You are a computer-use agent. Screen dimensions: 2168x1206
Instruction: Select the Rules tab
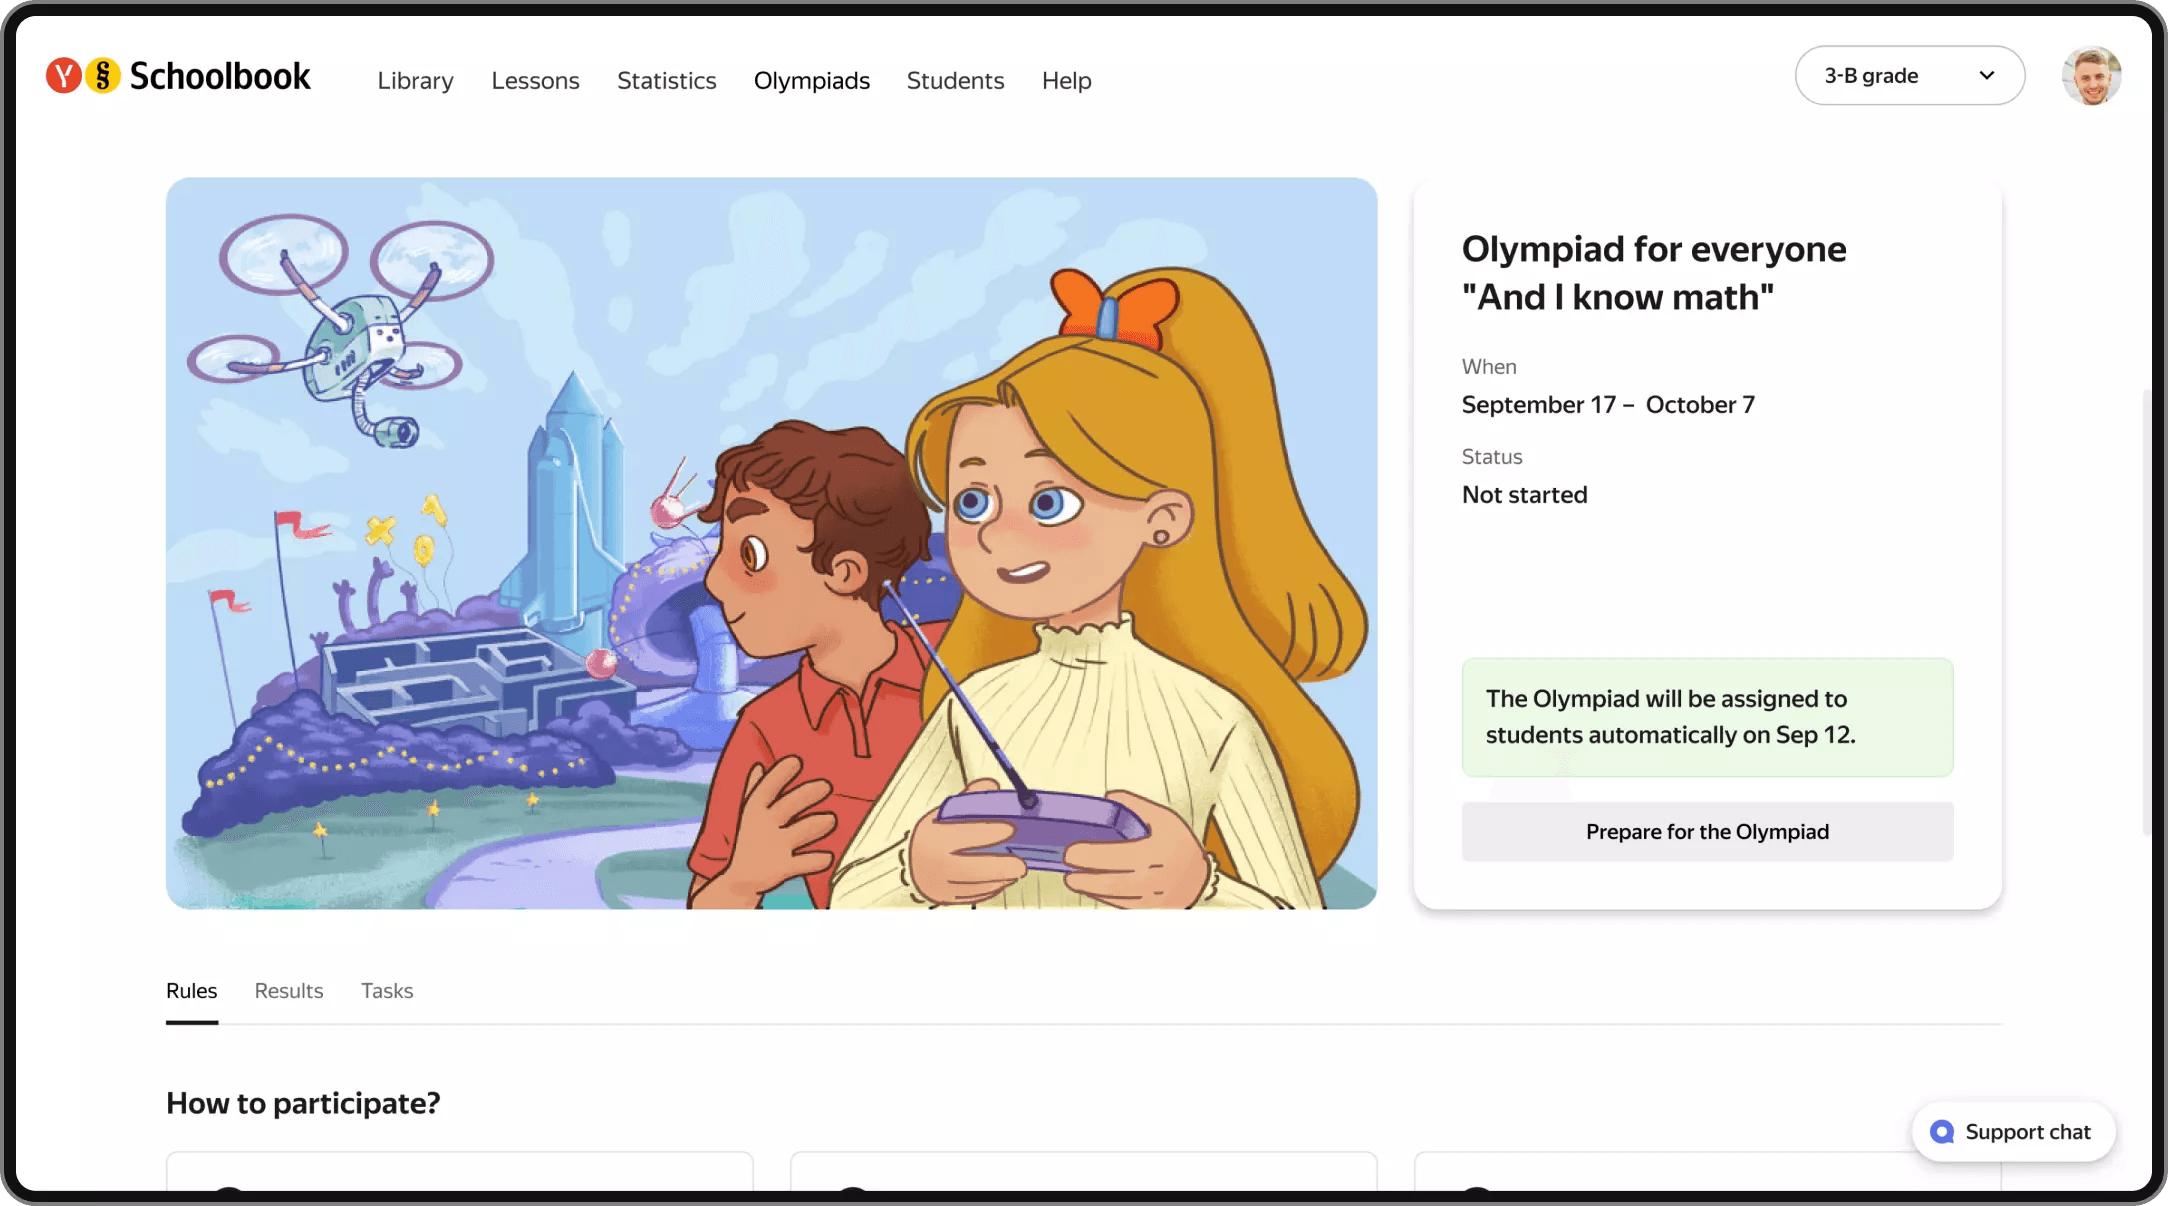pos(191,991)
